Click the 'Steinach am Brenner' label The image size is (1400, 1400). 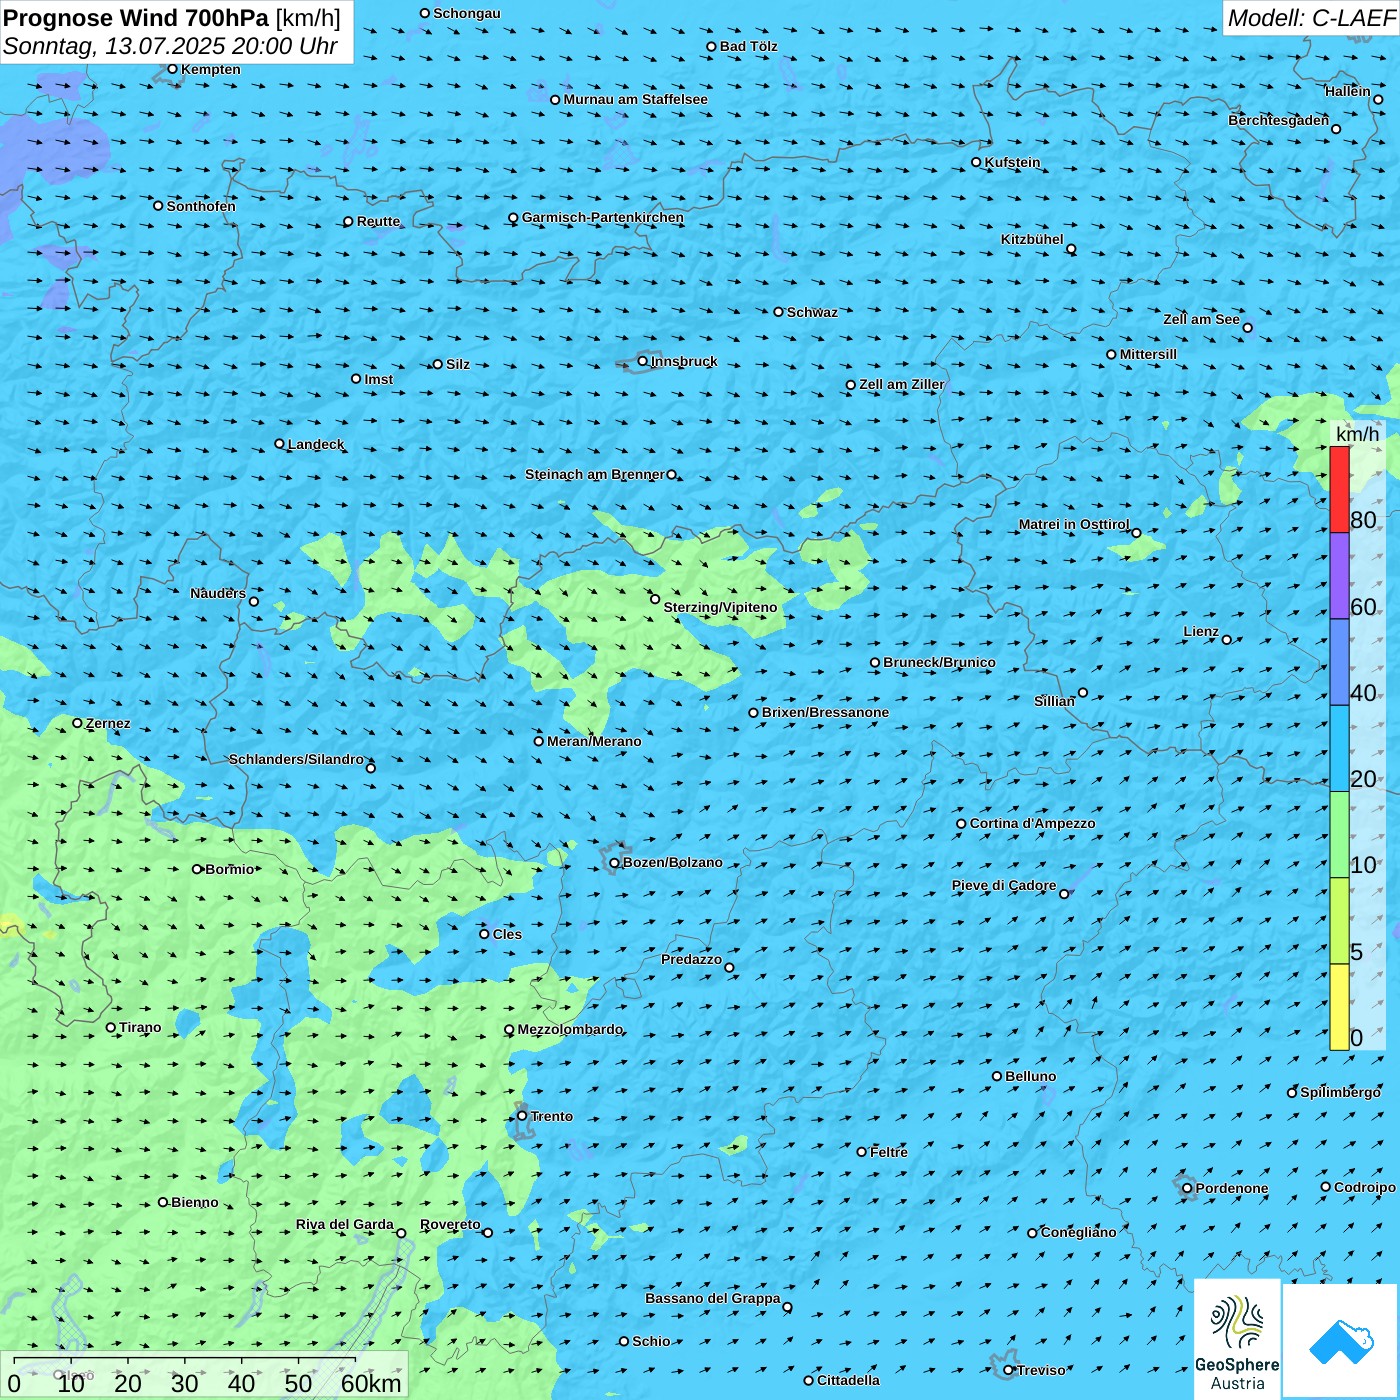pyautogui.click(x=595, y=474)
